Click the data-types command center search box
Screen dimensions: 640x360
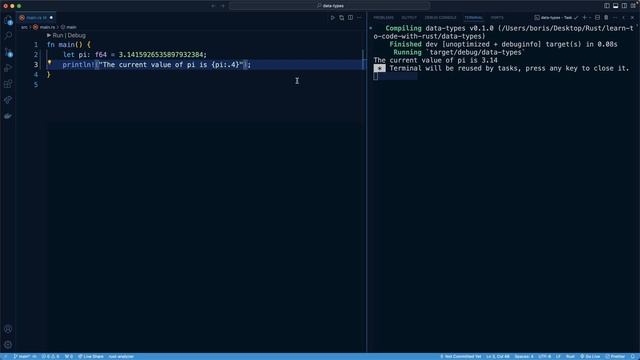point(329,6)
